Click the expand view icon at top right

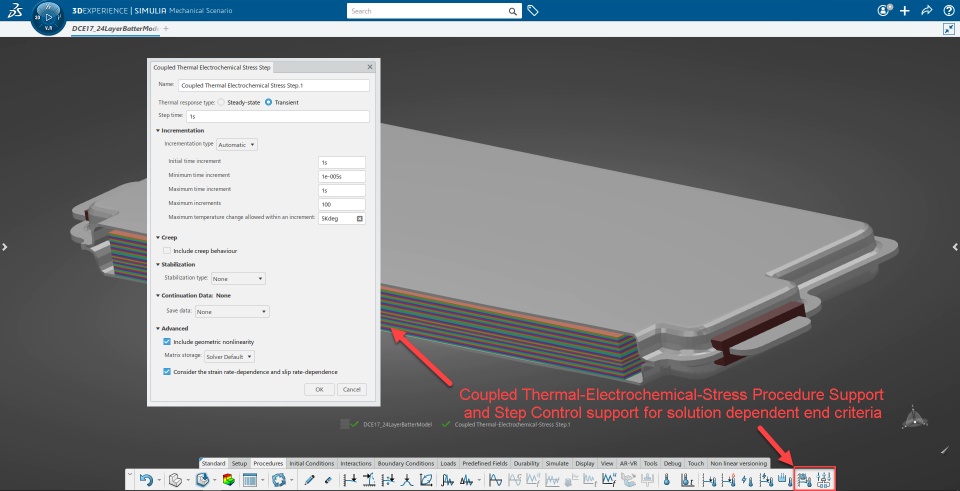pyautogui.click(x=949, y=29)
